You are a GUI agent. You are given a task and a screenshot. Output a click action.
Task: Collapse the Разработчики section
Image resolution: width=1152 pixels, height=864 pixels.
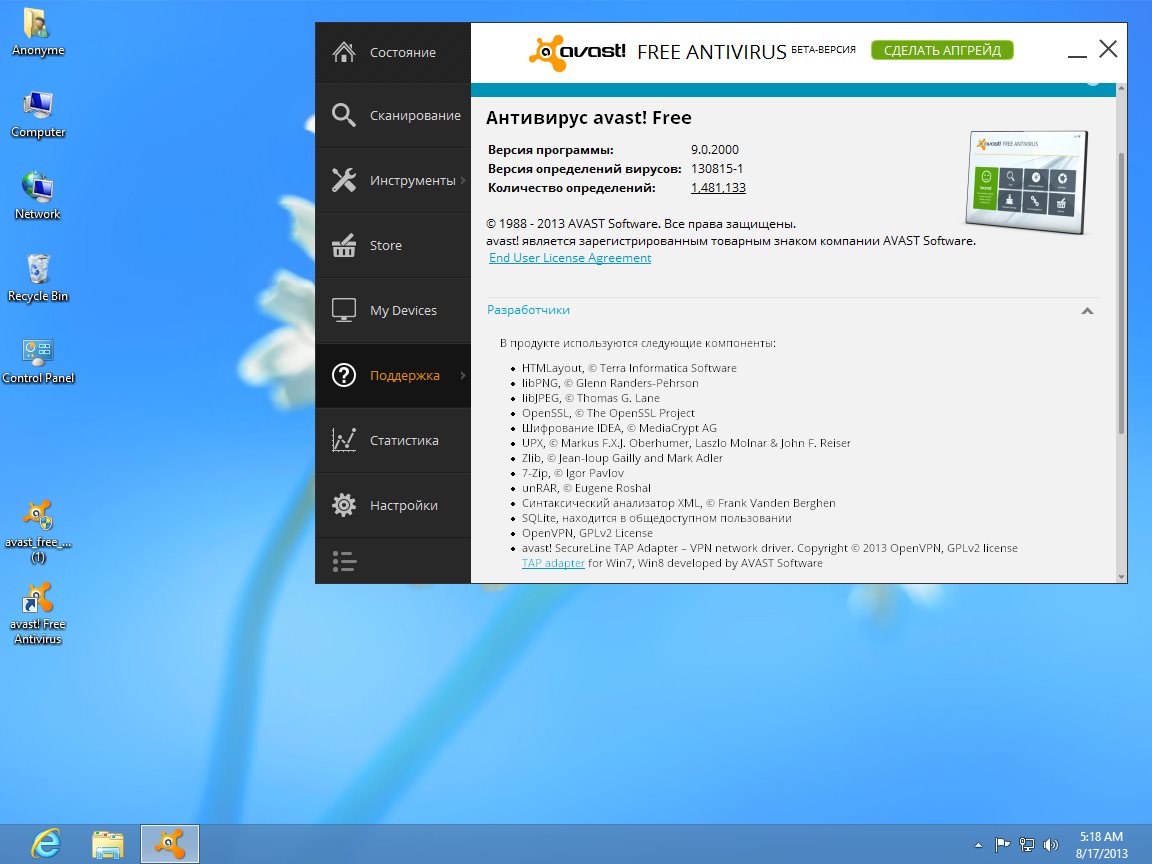(1087, 311)
